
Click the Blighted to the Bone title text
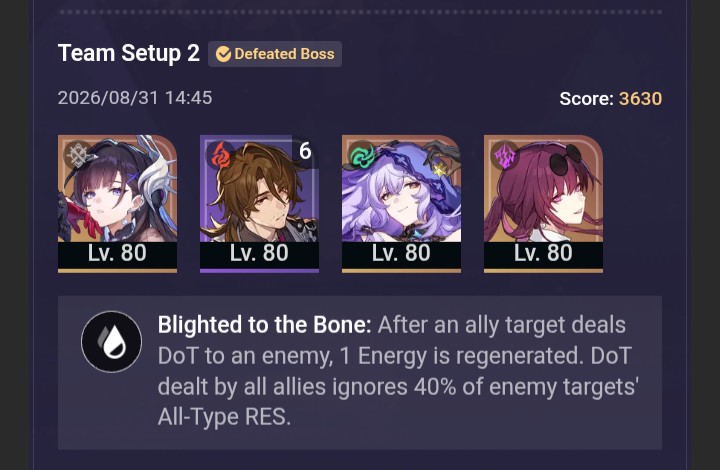coord(264,325)
